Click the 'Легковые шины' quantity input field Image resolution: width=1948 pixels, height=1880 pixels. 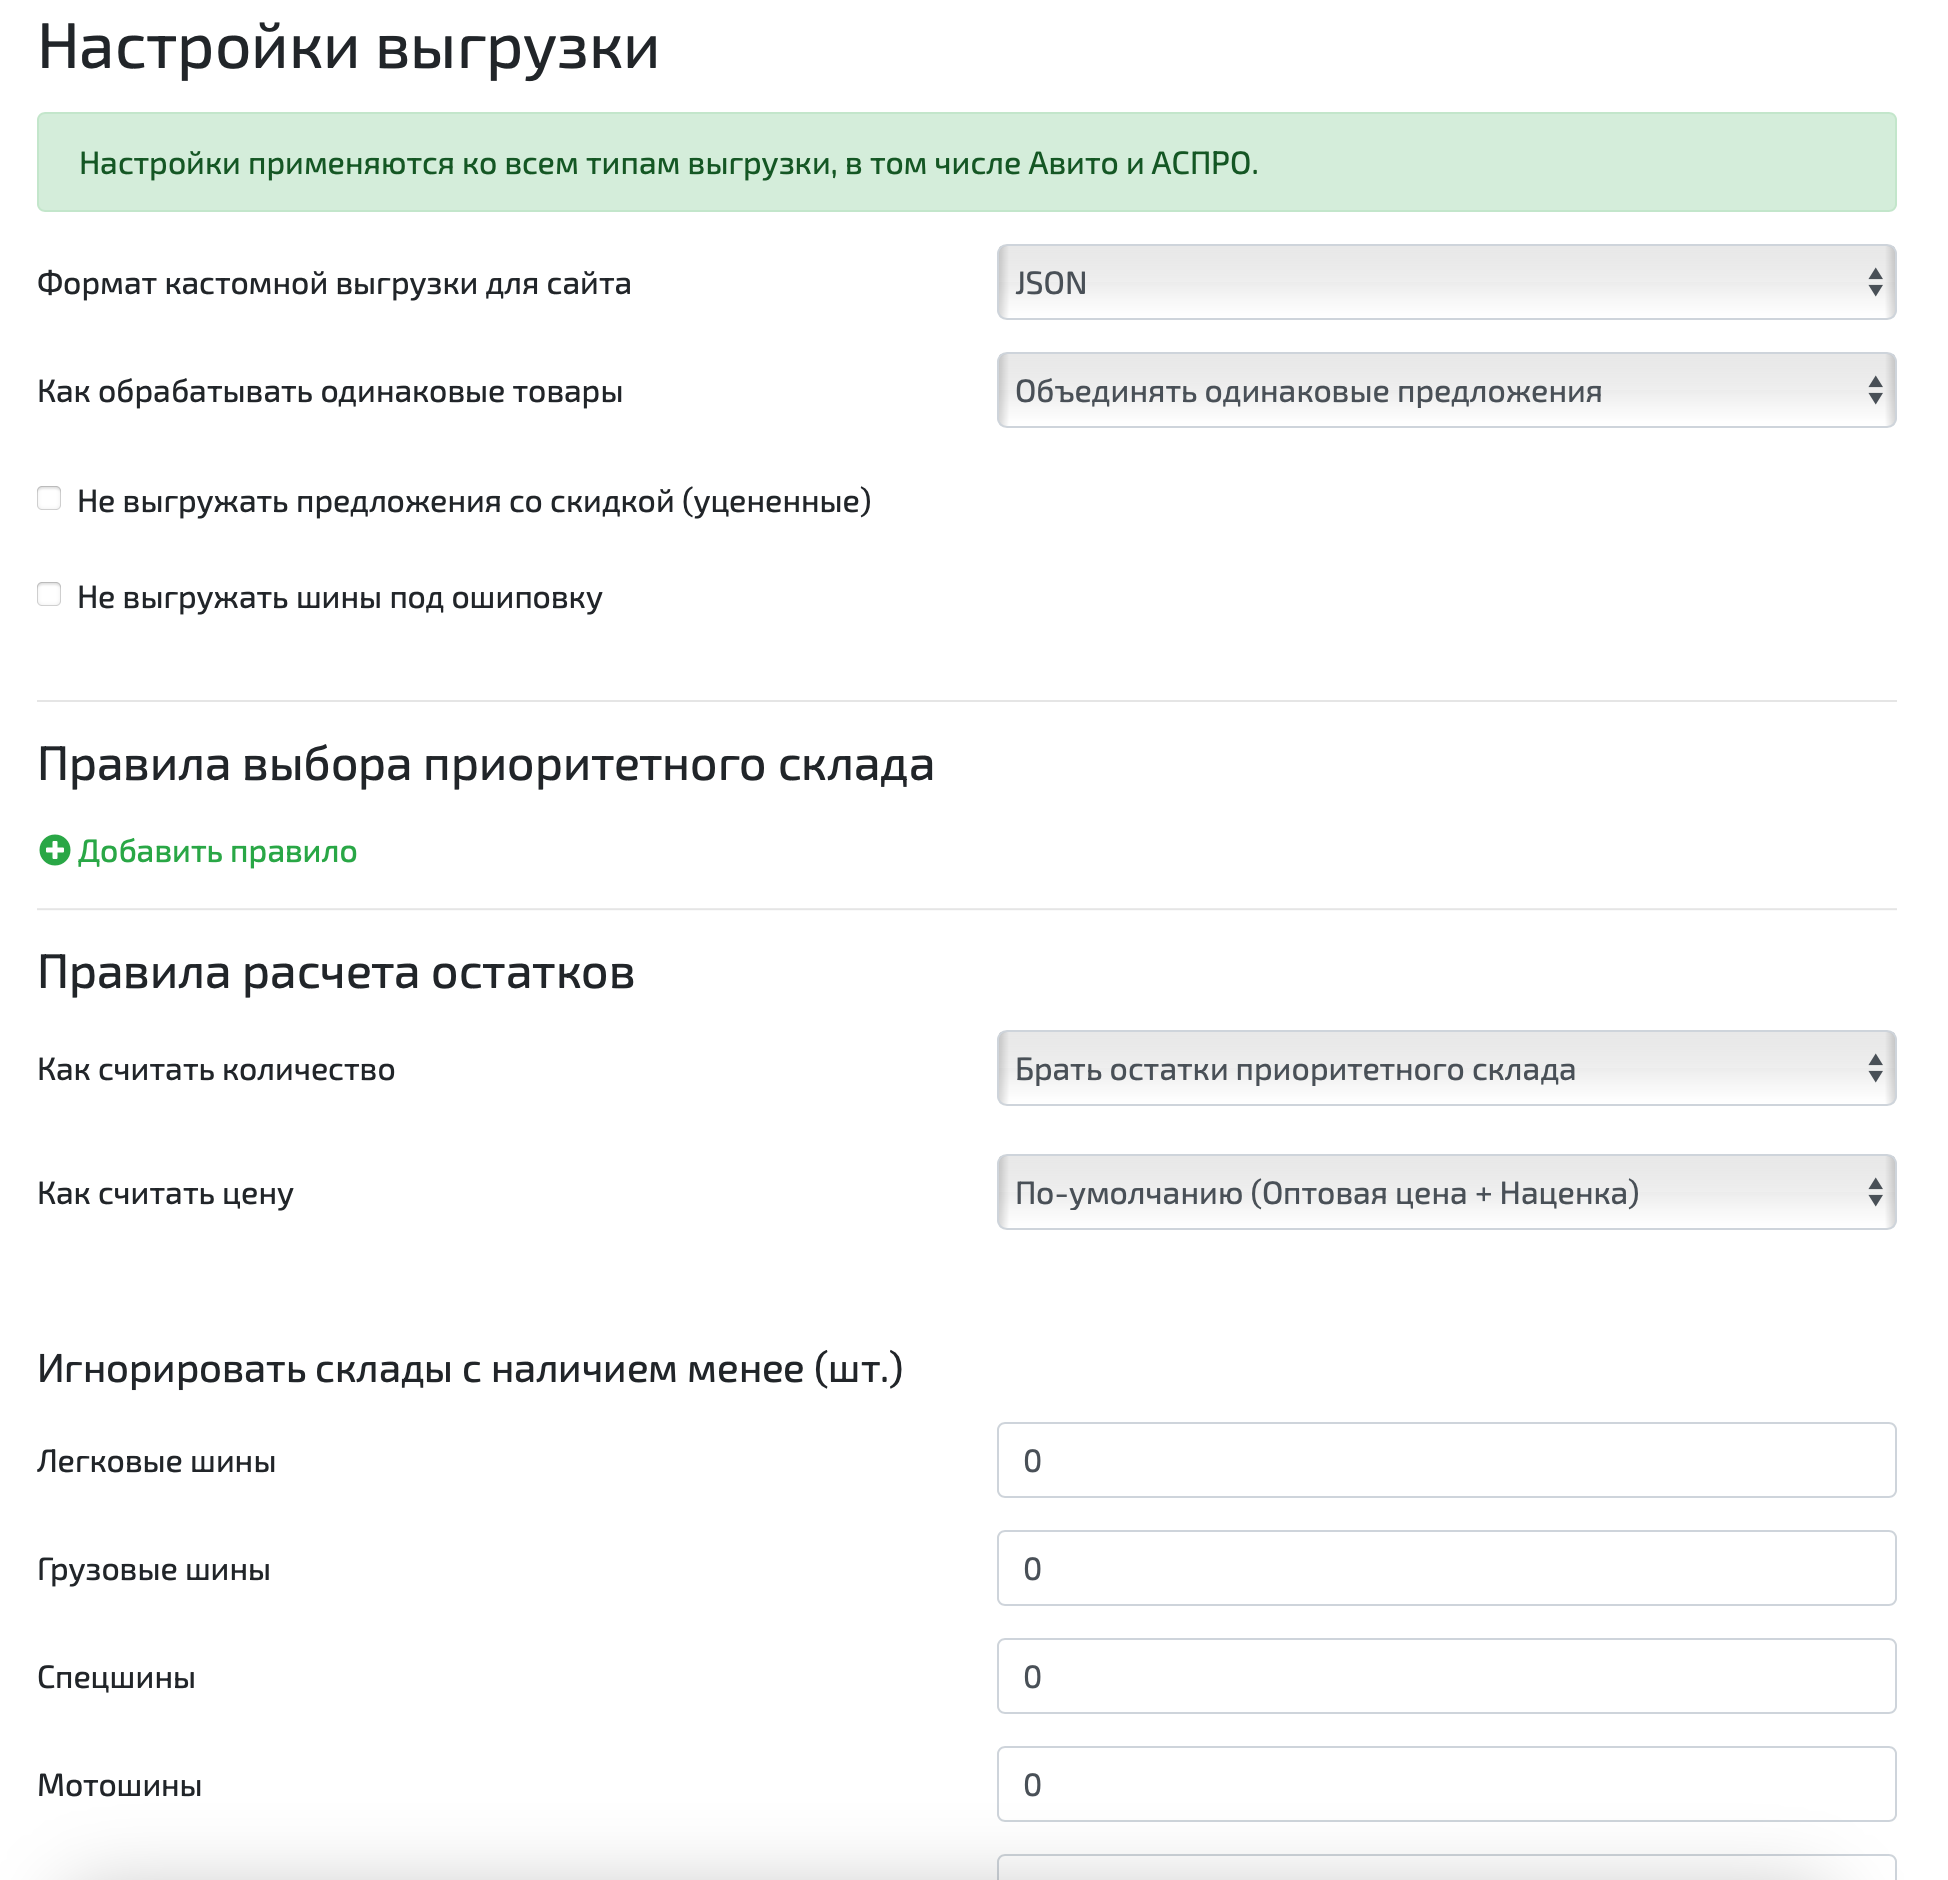(x=1446, y=1461)
